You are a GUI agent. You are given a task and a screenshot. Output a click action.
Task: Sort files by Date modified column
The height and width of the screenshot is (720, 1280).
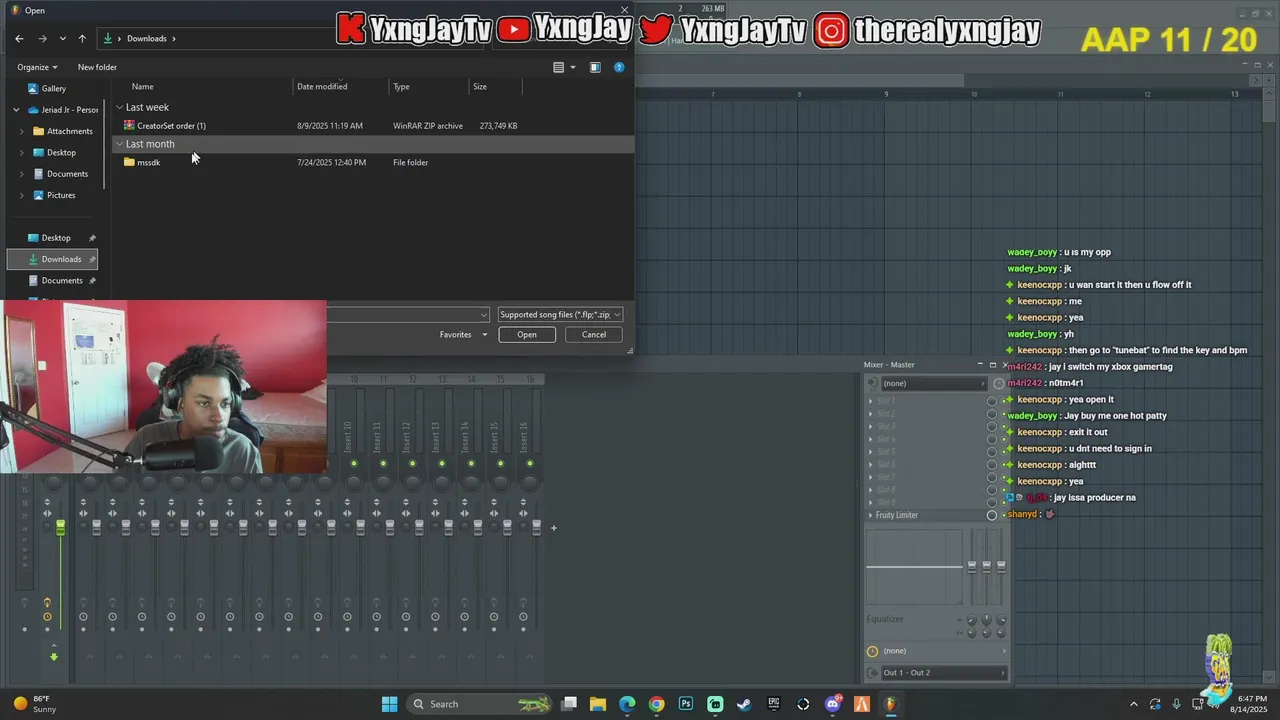(x=322, y=86)
